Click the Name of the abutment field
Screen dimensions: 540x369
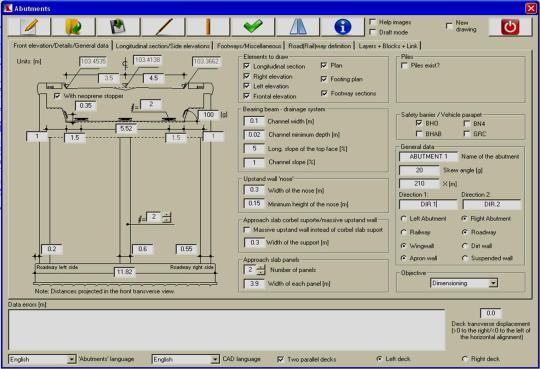point(428,156)
